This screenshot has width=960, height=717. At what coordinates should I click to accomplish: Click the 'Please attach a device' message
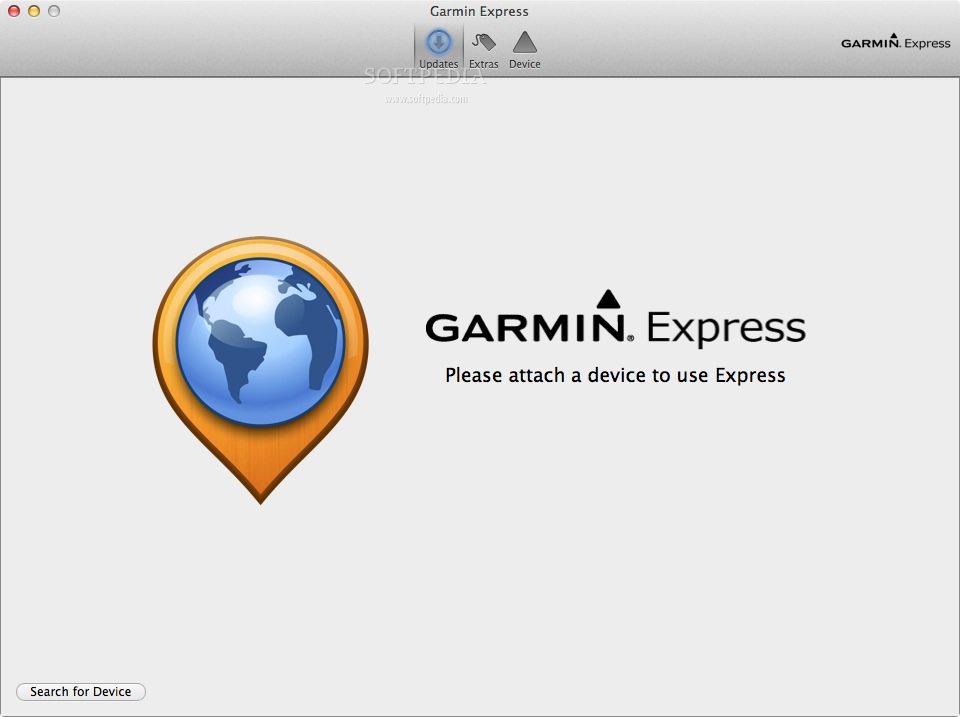615,375
